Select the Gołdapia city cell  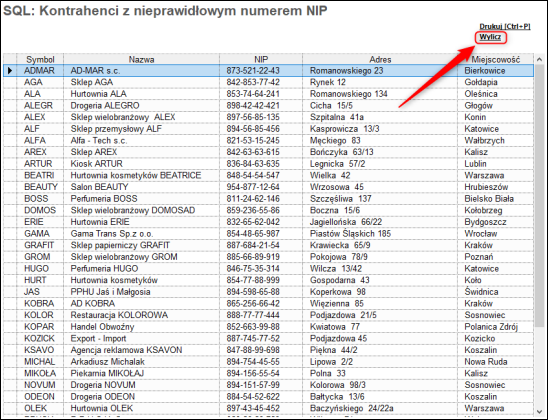(x=496, y=82)
